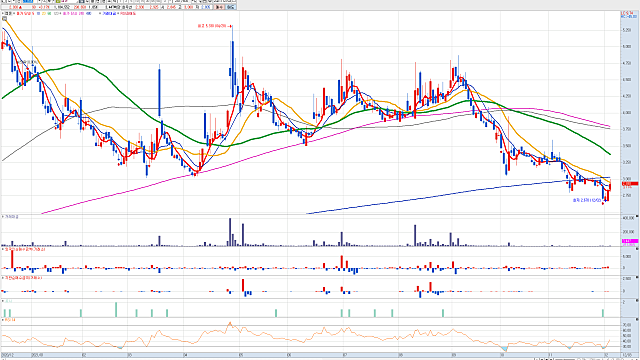Click the small chart settings icon at chart's top-left corner

pos(4,18)
